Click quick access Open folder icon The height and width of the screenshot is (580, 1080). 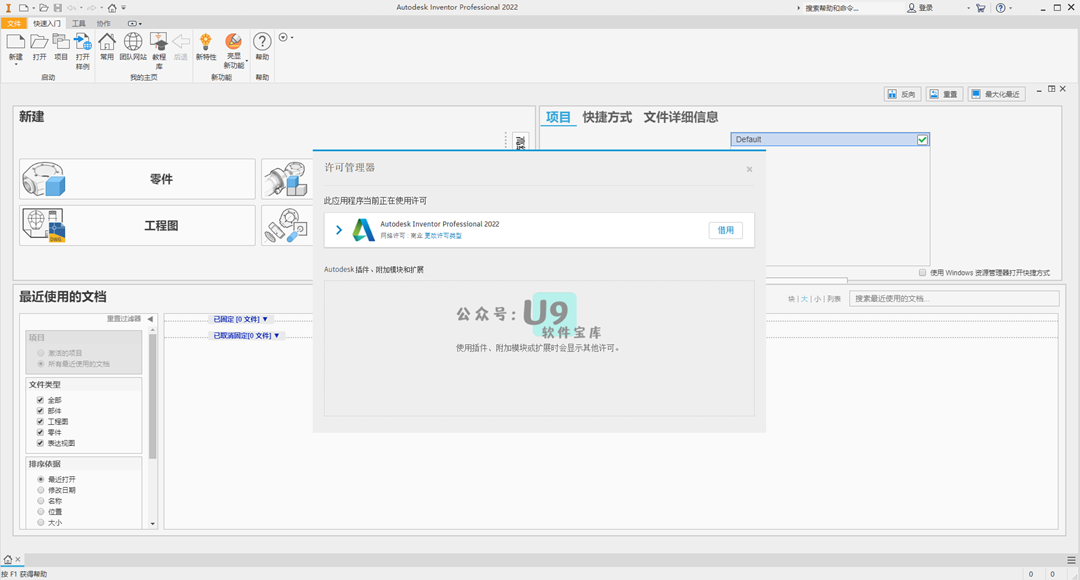point(43,8)
